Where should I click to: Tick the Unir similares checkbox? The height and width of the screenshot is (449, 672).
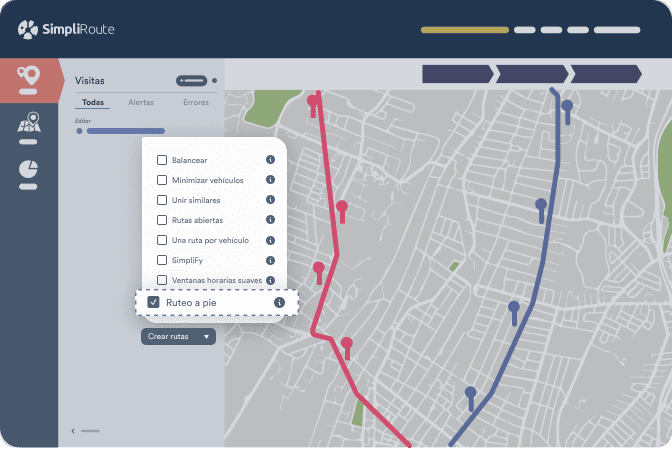point(162,200)
